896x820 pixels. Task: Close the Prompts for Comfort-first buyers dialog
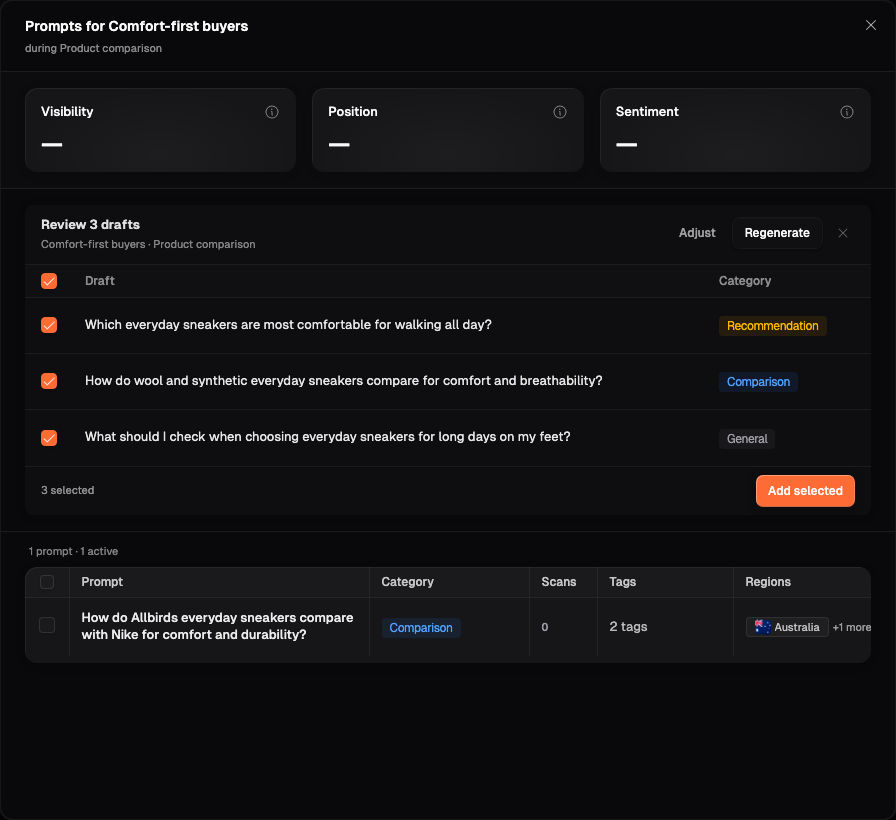870,25
